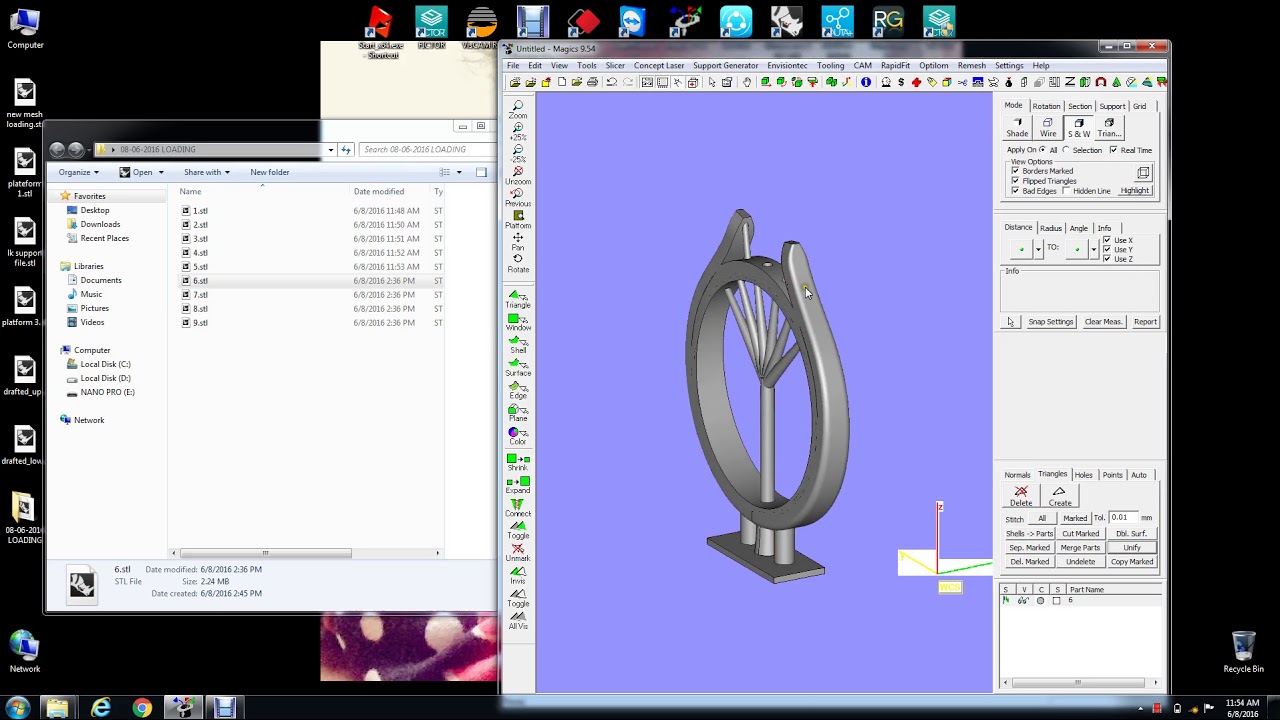Toggle the Bad Edges checkbox
Image resolution: width=1280 pixels, height=720 pixels.
point(1015,191)
